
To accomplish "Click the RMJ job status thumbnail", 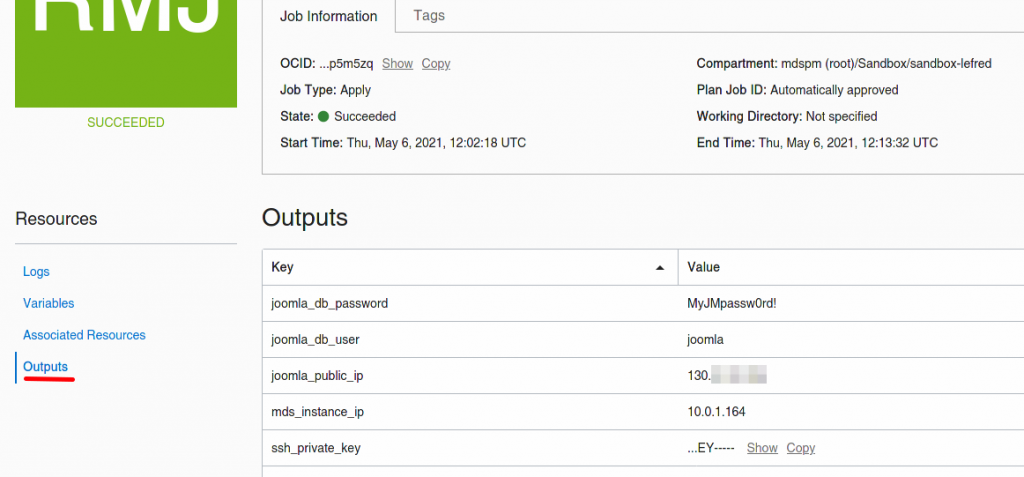I will 126,54.
